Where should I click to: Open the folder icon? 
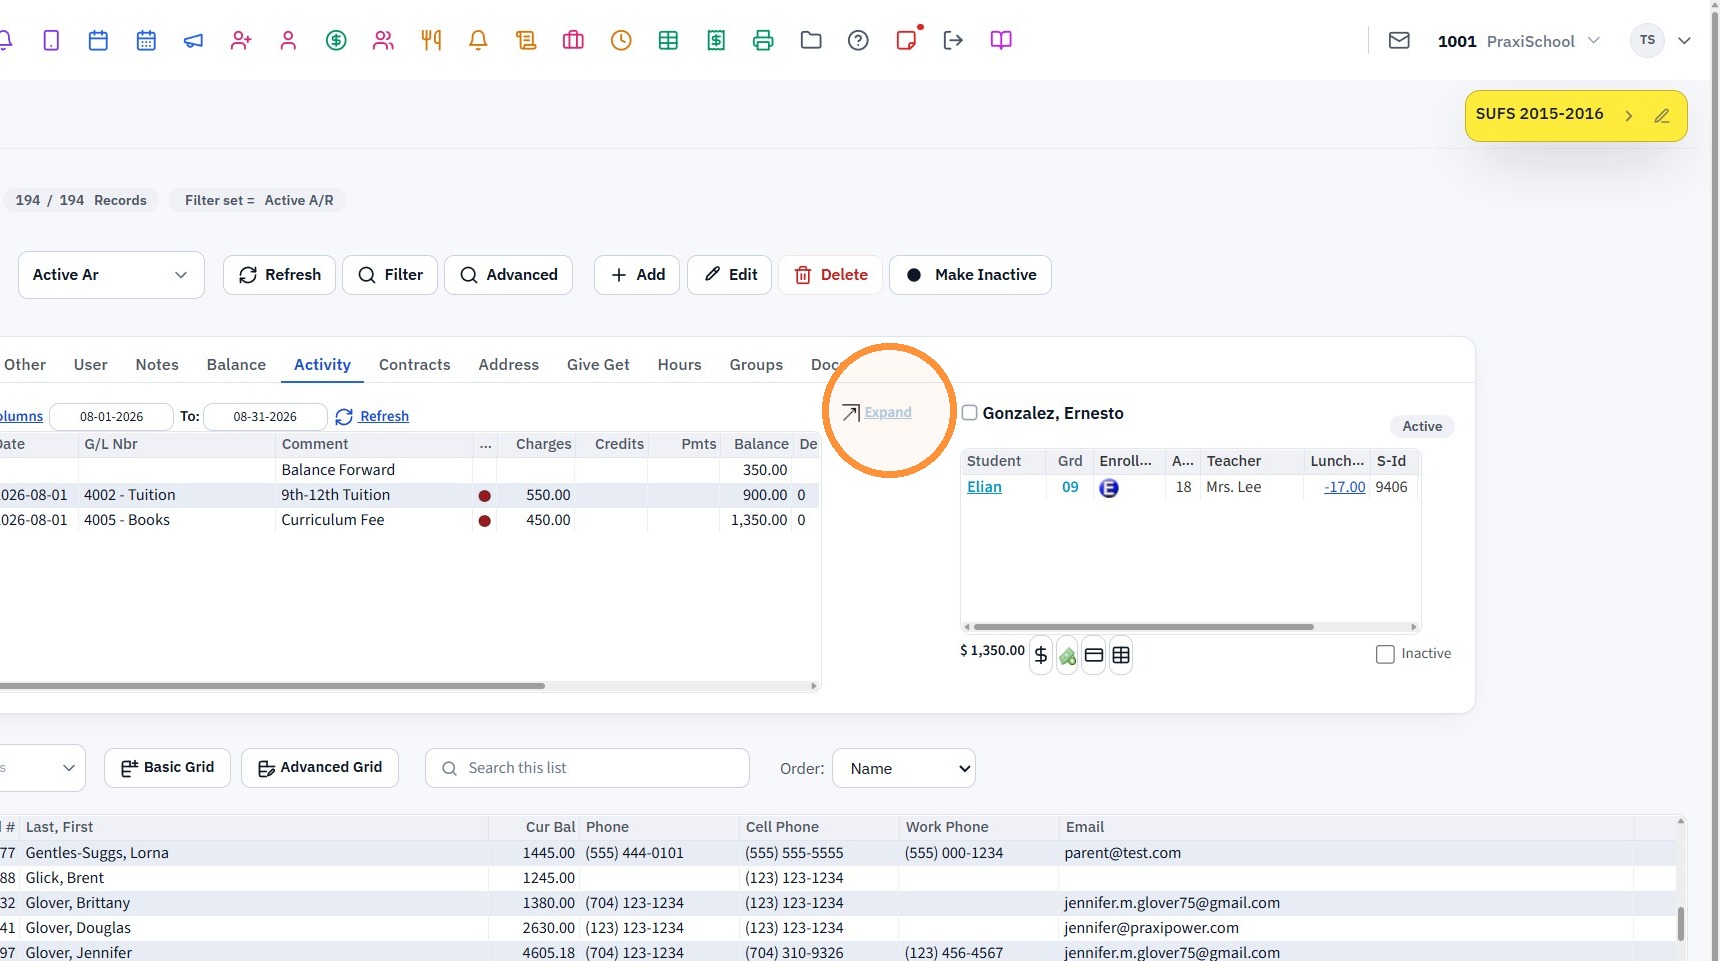(811, 40)
